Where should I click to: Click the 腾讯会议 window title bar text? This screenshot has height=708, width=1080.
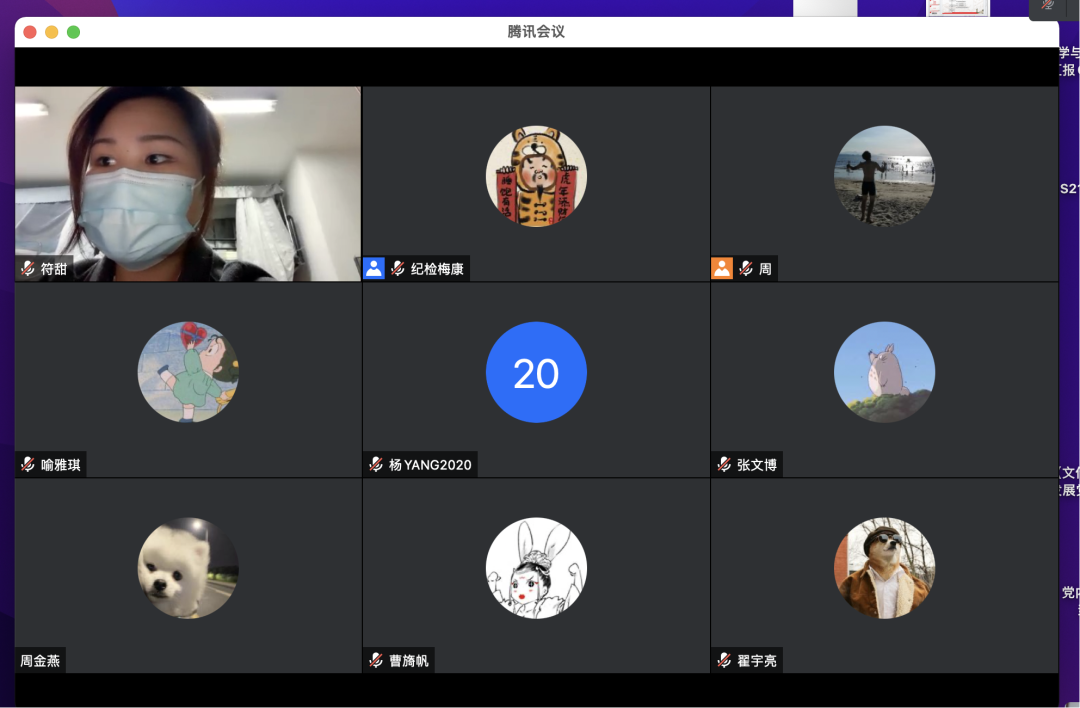[536, 32]
